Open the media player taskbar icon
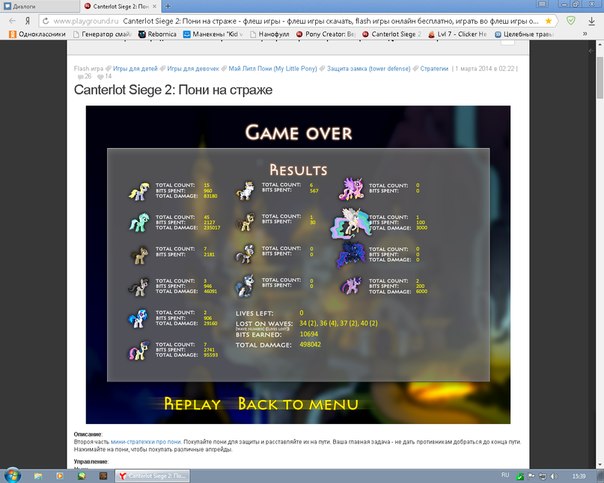Viewport: 604px width, 483px height. pos(60,476)
